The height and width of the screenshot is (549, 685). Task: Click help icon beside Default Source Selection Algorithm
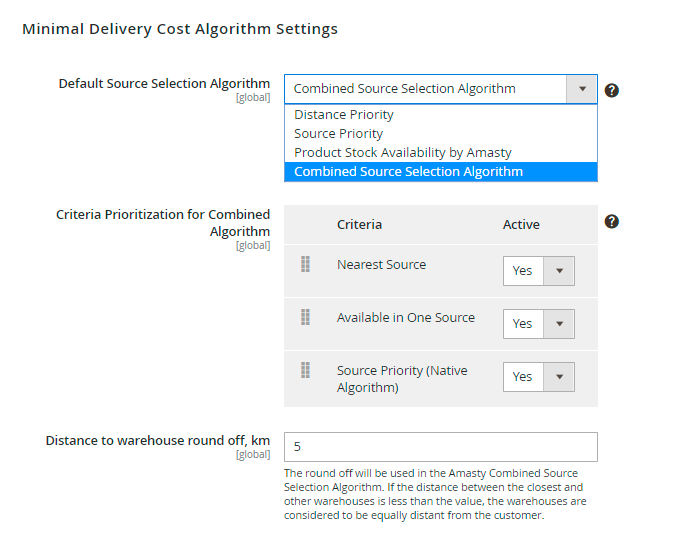612,90
